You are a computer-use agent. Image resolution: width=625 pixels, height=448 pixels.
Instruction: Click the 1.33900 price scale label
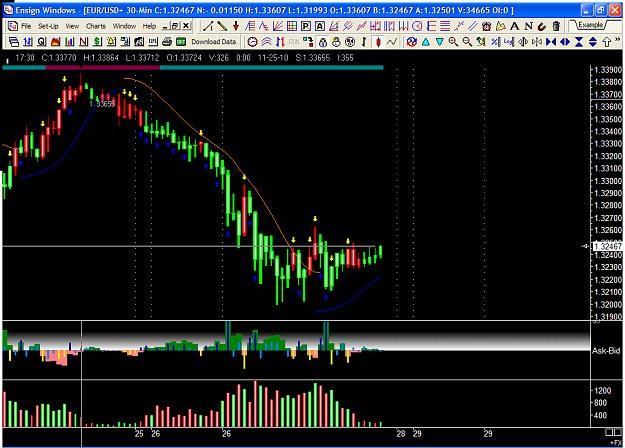608,70
